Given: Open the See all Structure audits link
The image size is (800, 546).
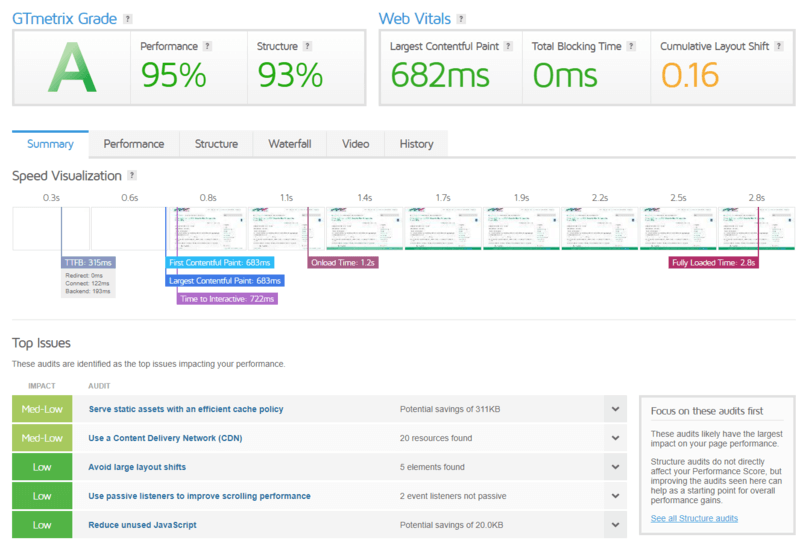Looking at the screenshot, I should point(694,518).
